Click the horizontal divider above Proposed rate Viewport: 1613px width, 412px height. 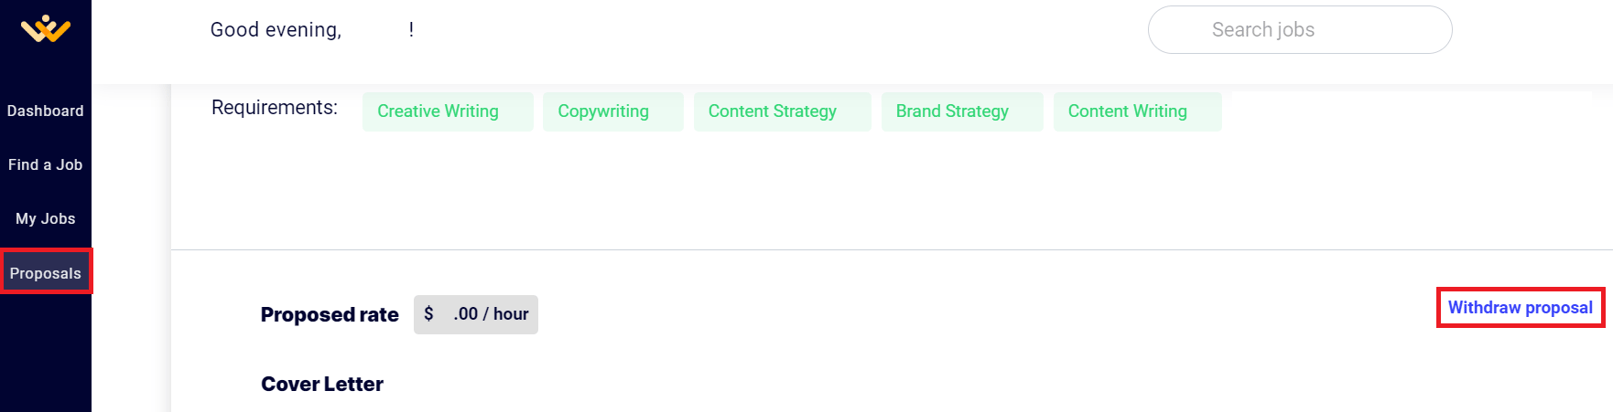(x=890, y=249)
